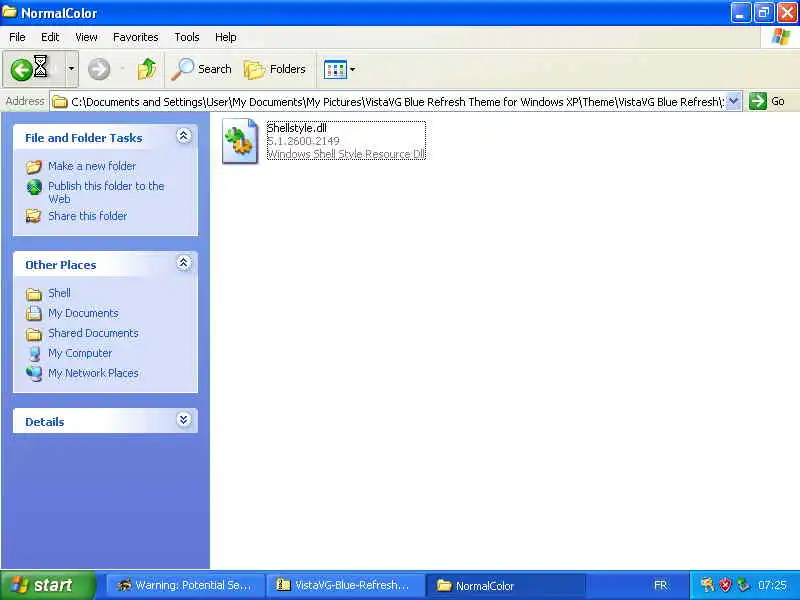Screen dimensions: 800x600
Task: Click the Windows flag logo throbber
Action: pyautogui.click(x=780, y=37)
